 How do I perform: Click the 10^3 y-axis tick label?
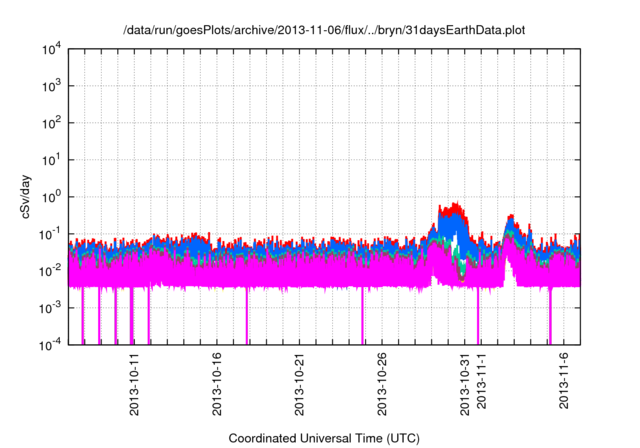click(x=51, y=86)
